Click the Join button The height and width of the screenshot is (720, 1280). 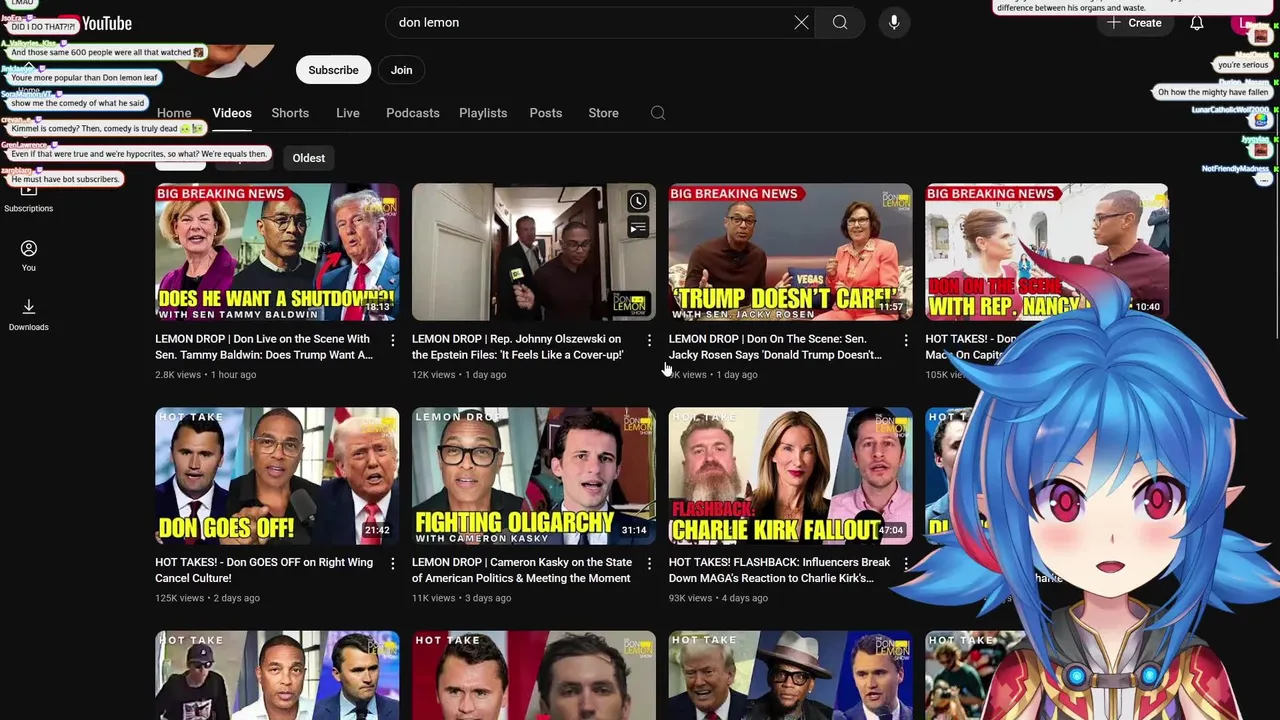[x=401, y=70]
